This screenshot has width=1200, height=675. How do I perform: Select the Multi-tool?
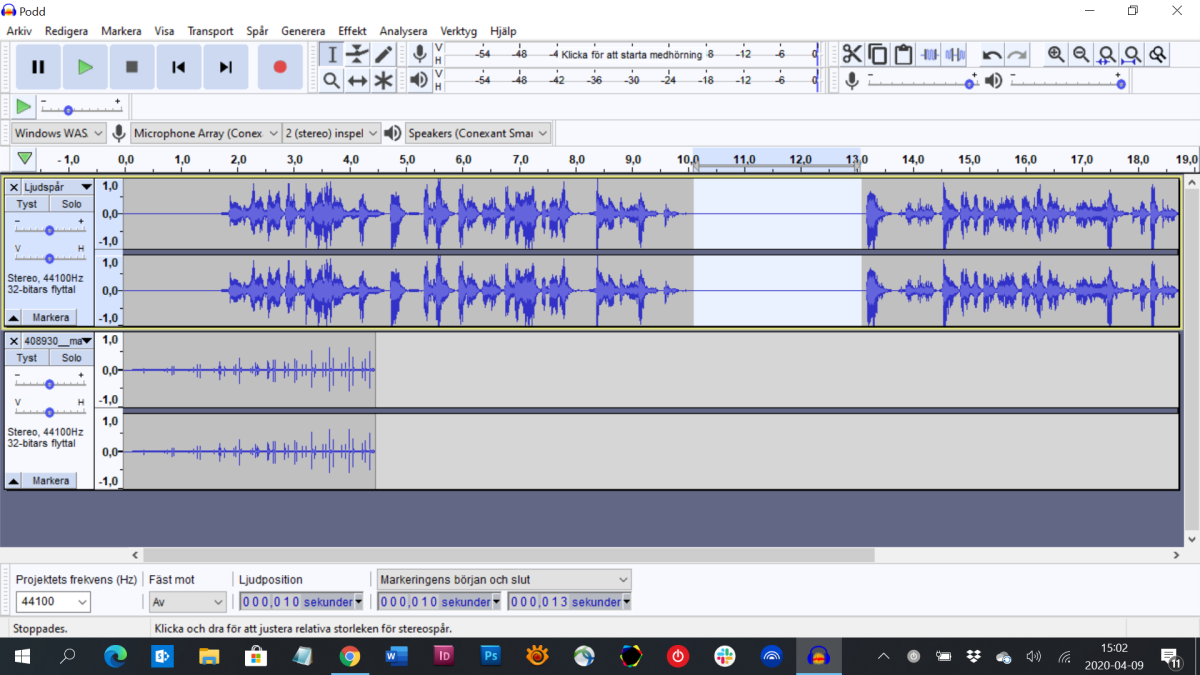pyautogui.click(x=383, y=80)
